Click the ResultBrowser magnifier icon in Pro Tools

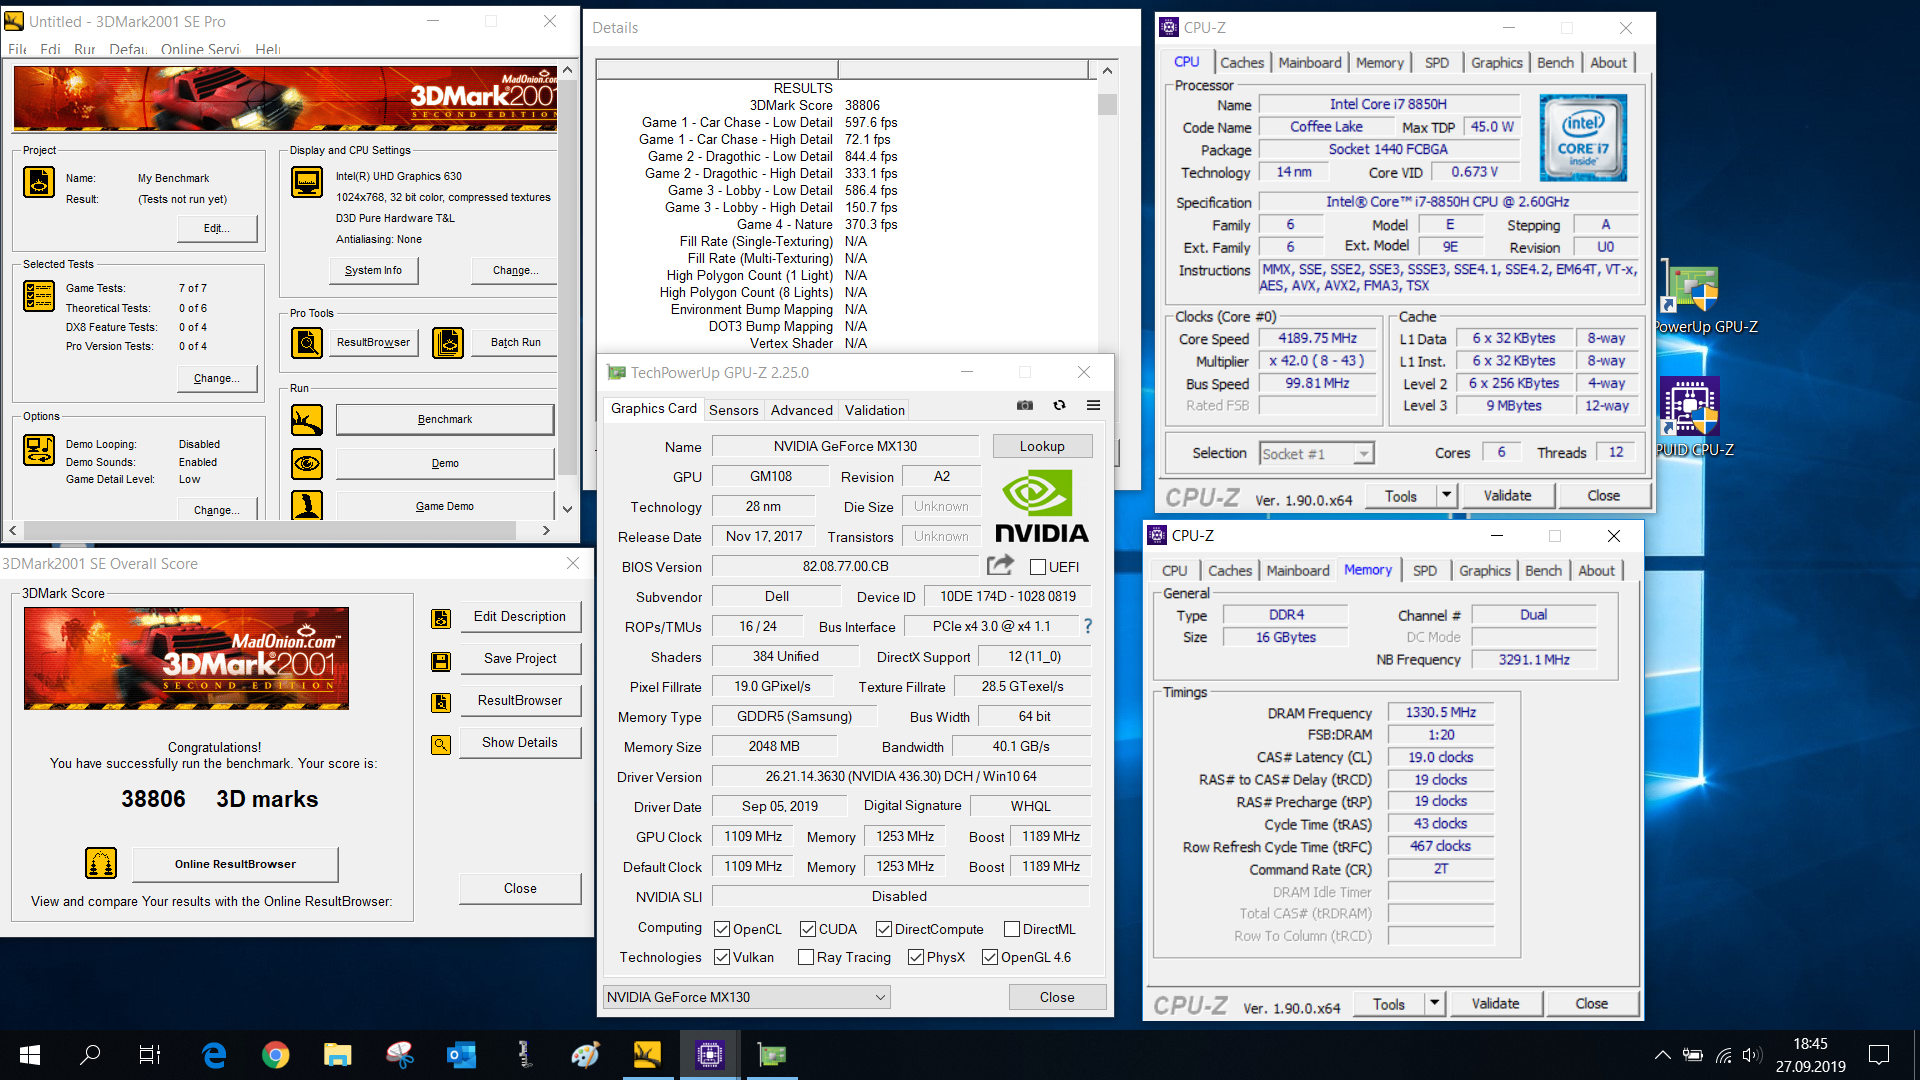coord(307,342)
